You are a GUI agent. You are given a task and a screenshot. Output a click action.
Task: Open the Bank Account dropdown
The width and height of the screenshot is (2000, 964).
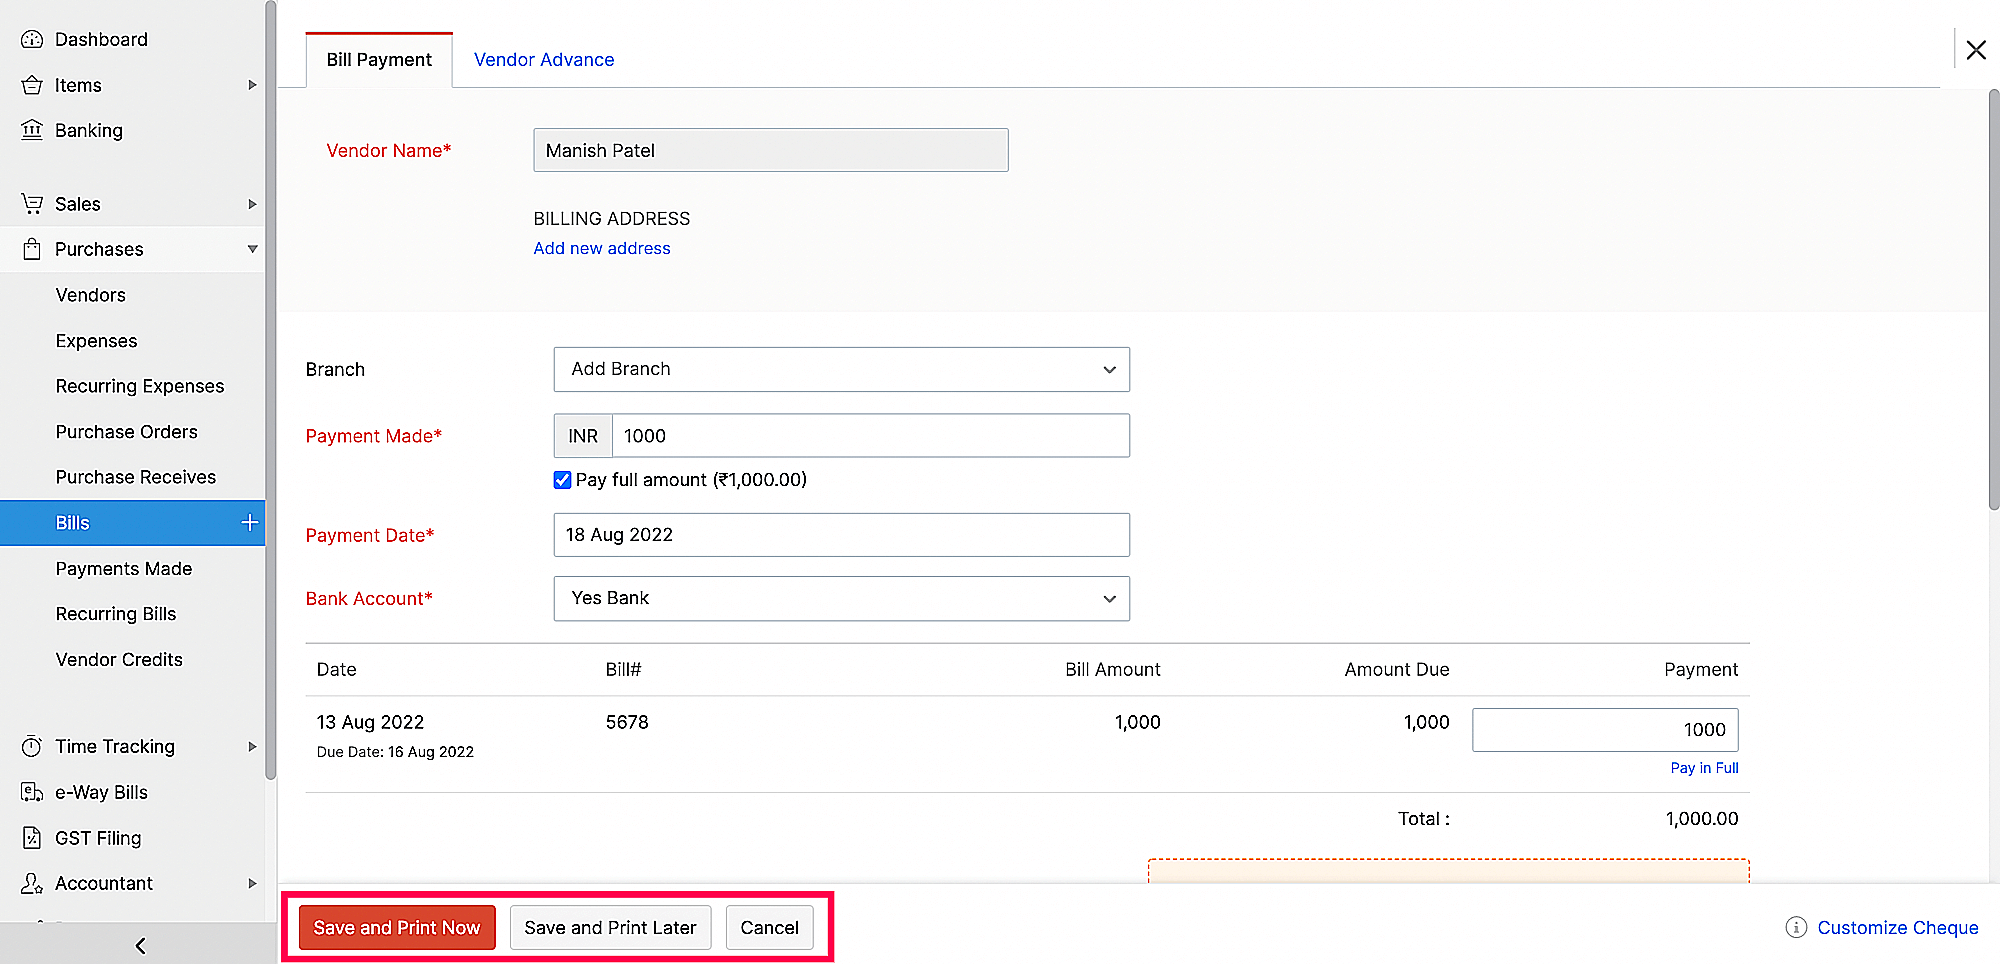click(841, 598)
